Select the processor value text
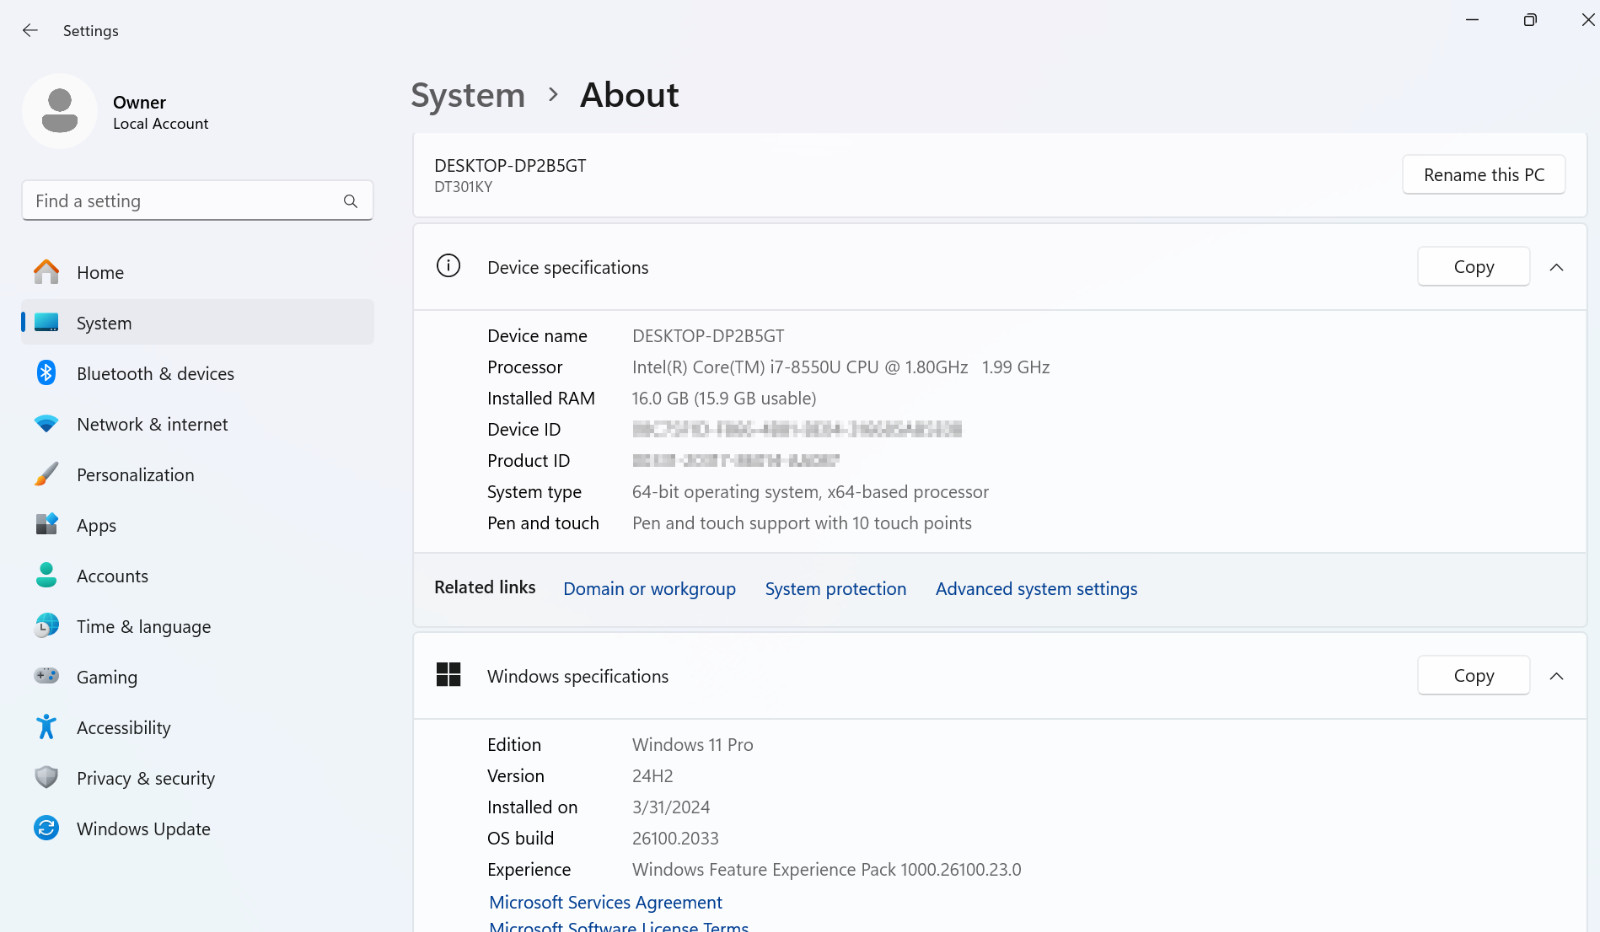The width and height of the screenshot is (1600, 932). pyautogui.click(x=841, y=367)
